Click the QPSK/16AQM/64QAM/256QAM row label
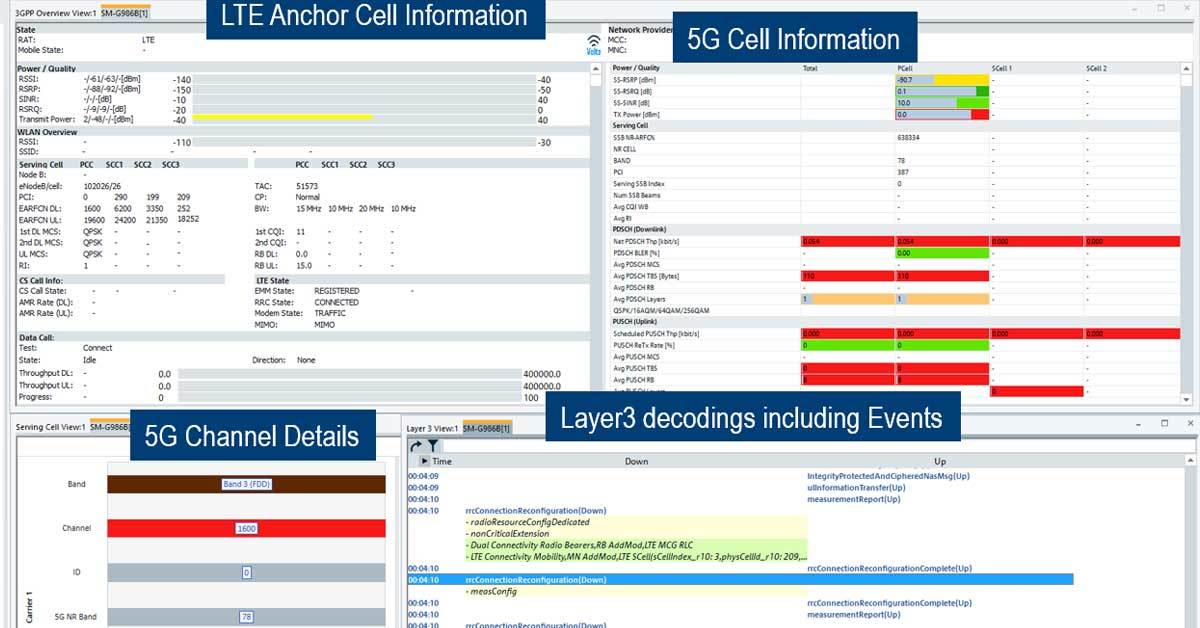1200x628 pixels. (663, 310)
